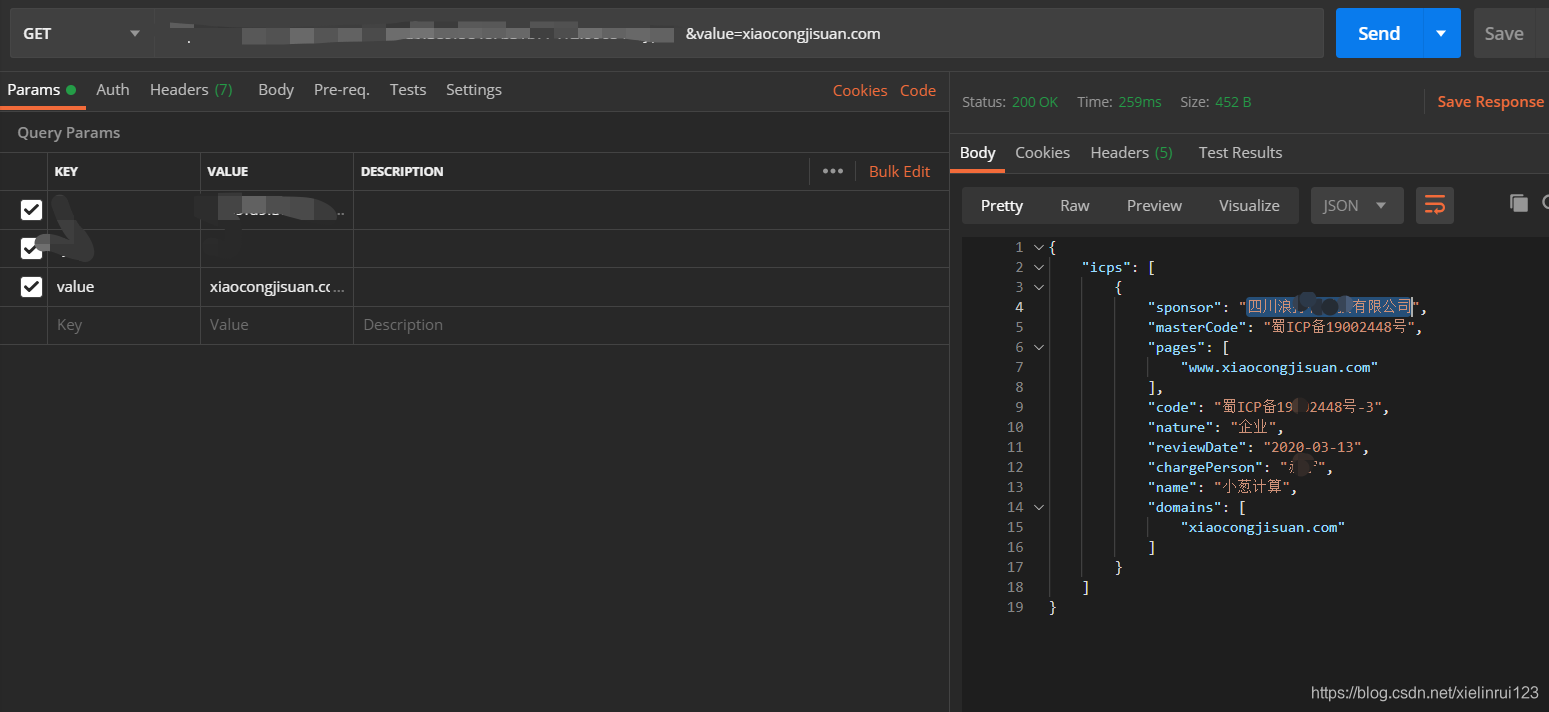The height and width of the screenshot is (712, 1549).
Task: Click the 452 B size value
Action: 1233,102
